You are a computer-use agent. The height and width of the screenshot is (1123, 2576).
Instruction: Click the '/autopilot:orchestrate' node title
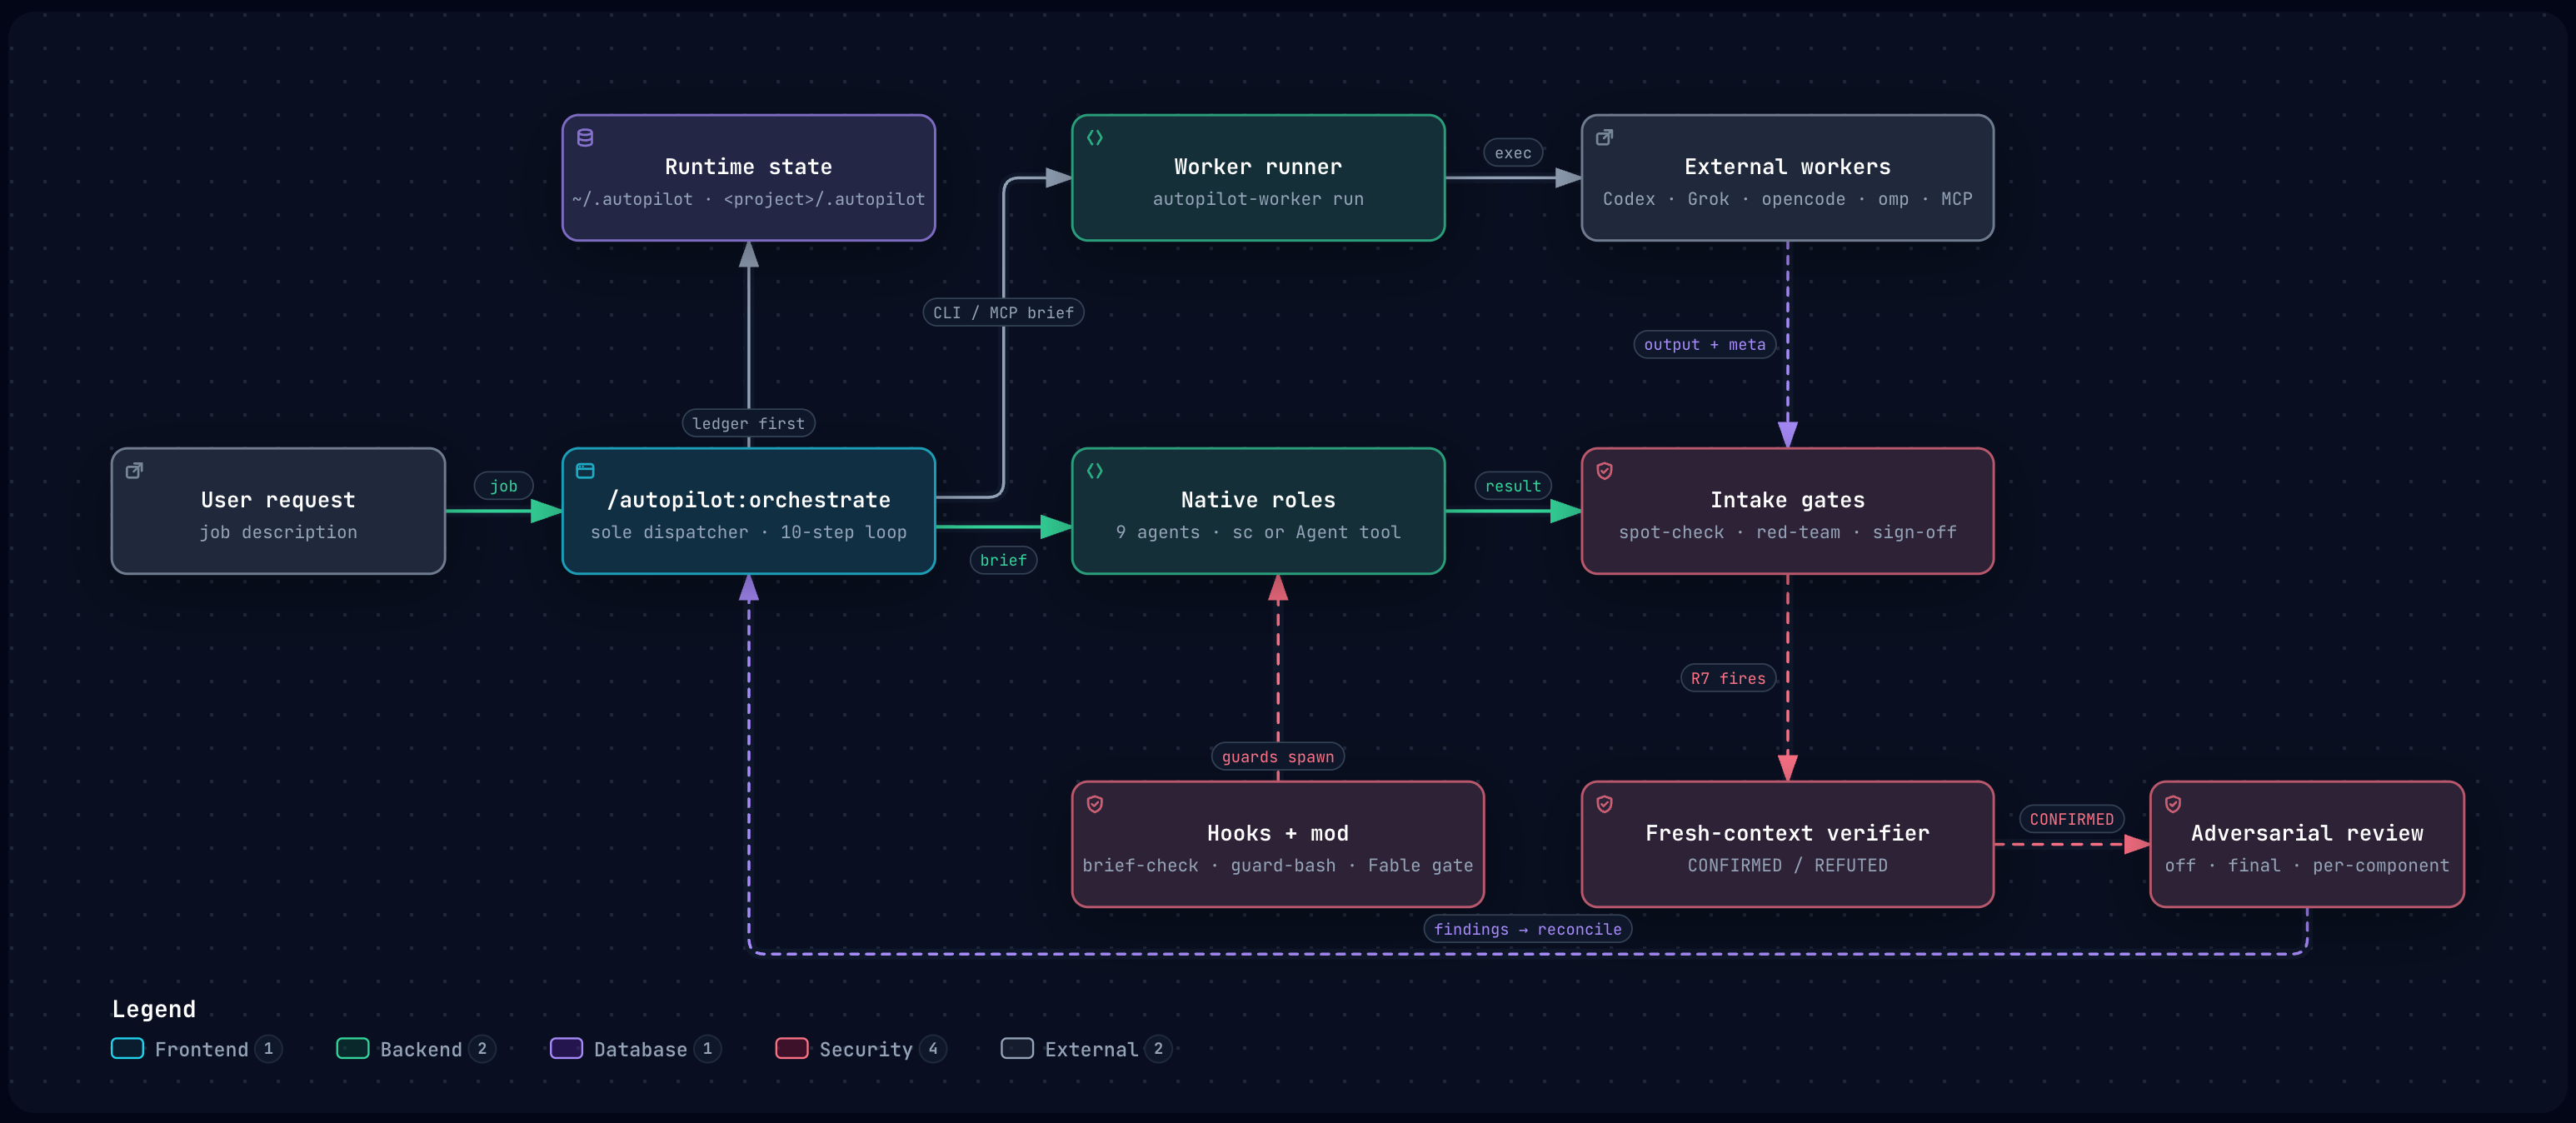[x=748, y=499]
